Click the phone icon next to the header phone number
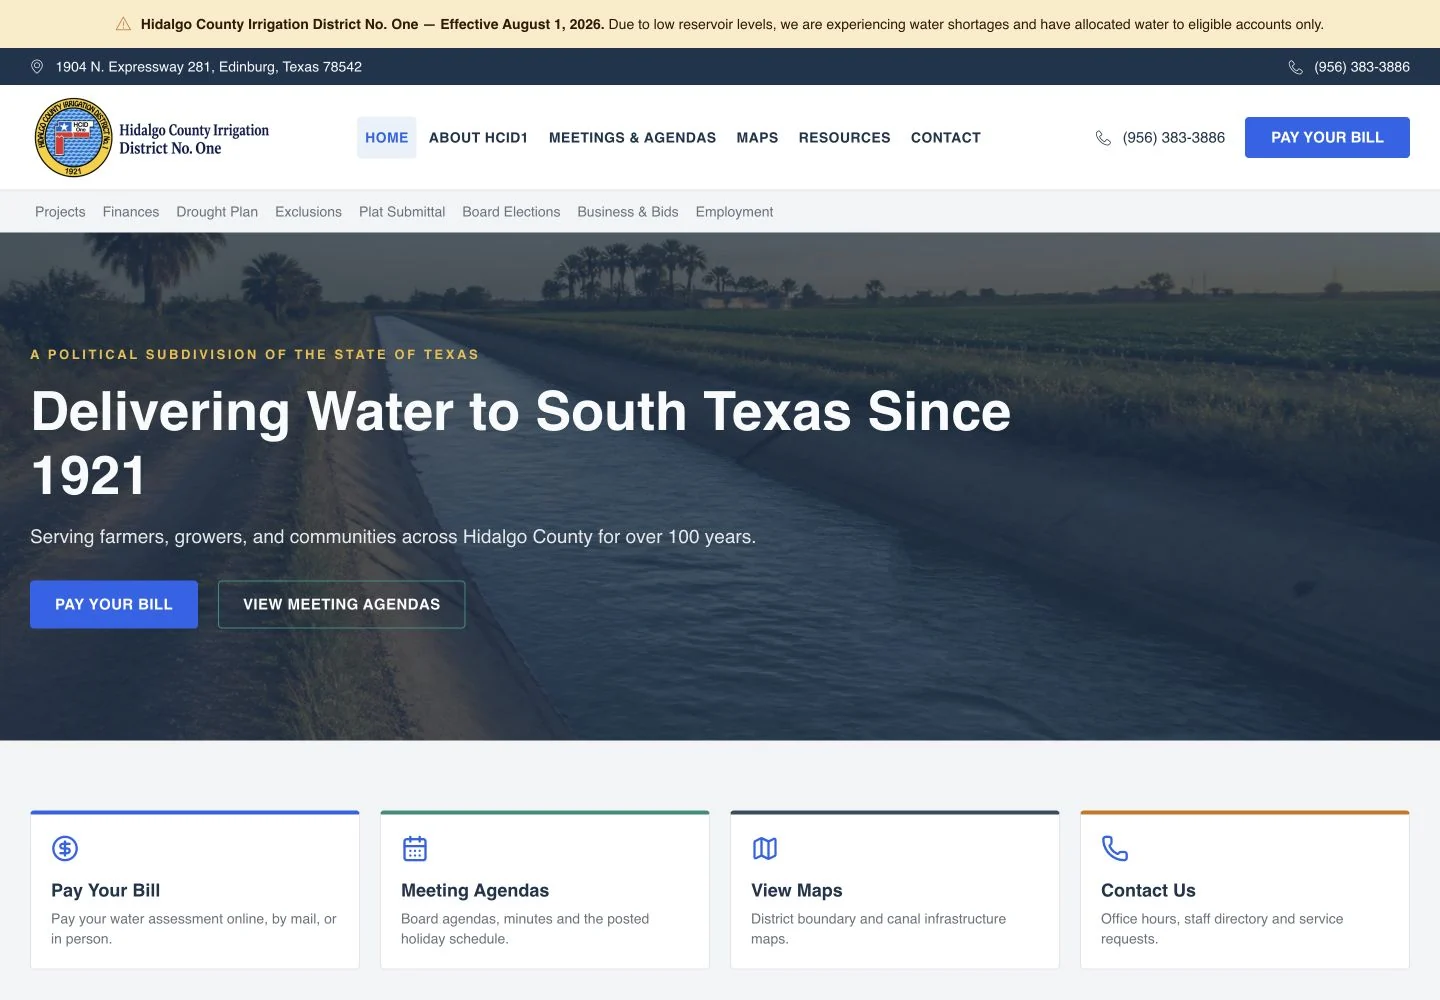Image resolution: width=1440 pixels, height=1000 pixels. point(1104,138)
